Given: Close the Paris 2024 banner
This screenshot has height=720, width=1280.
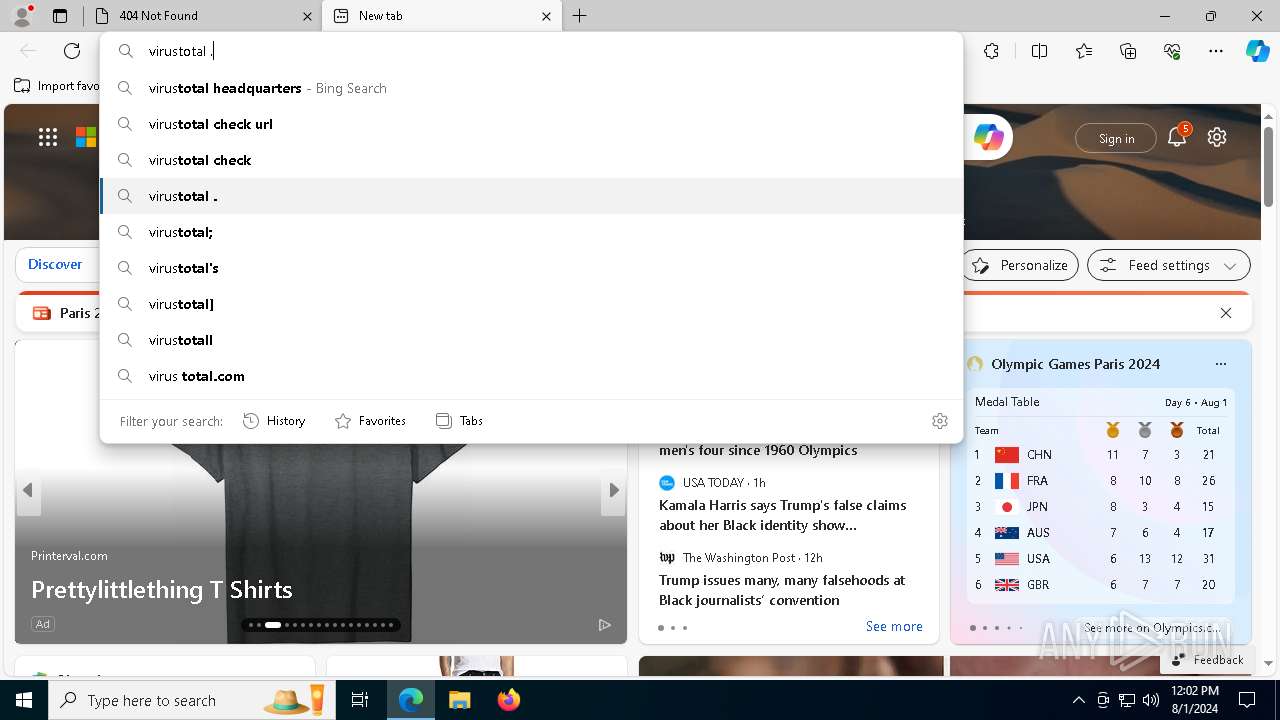Looking at the screenshot, I should click(x=1226, y=313).
